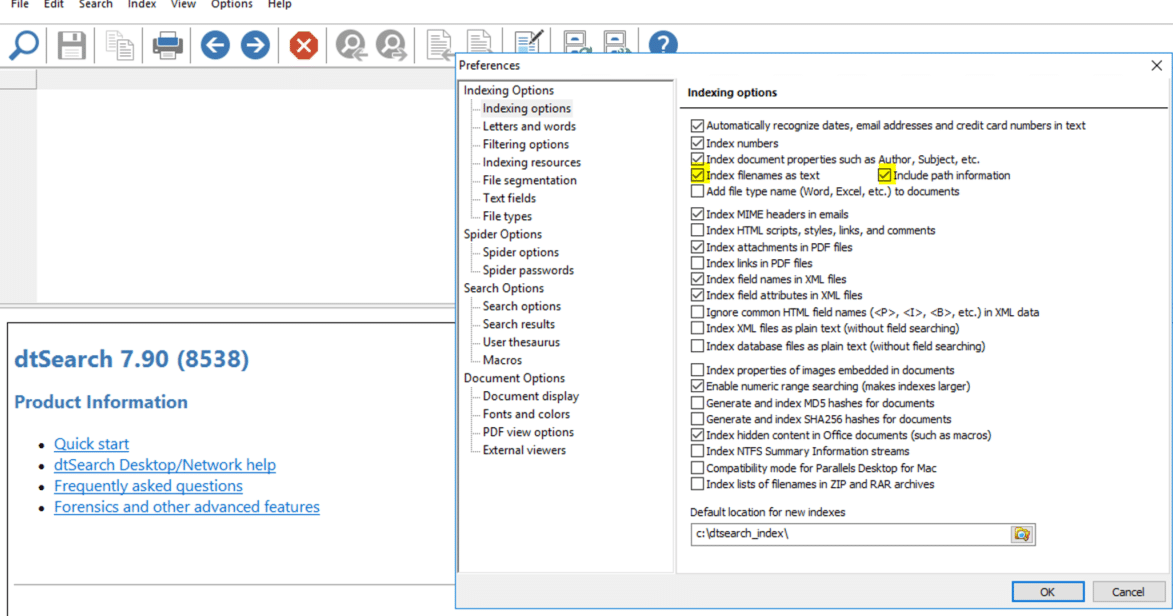Viewport: 1173px width, 616px height.
Task: Enable Index links in PDF files
Action: (697, 263)
